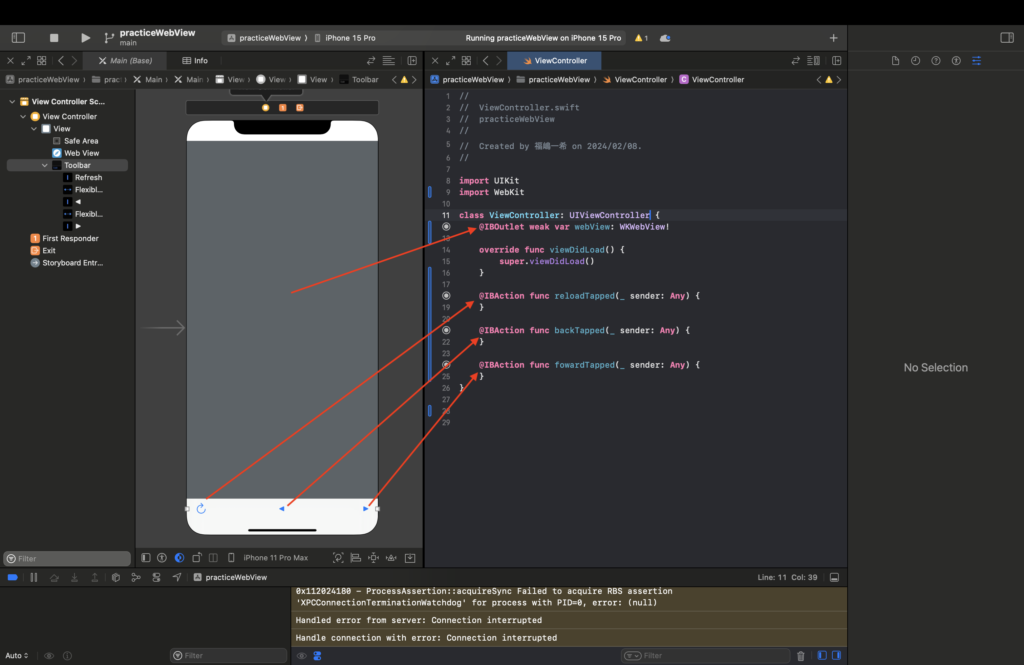The width and height of the screenshot is (1024, 665).
Task: Open the adjust editor options icon
Action: [x=813, y=60]
